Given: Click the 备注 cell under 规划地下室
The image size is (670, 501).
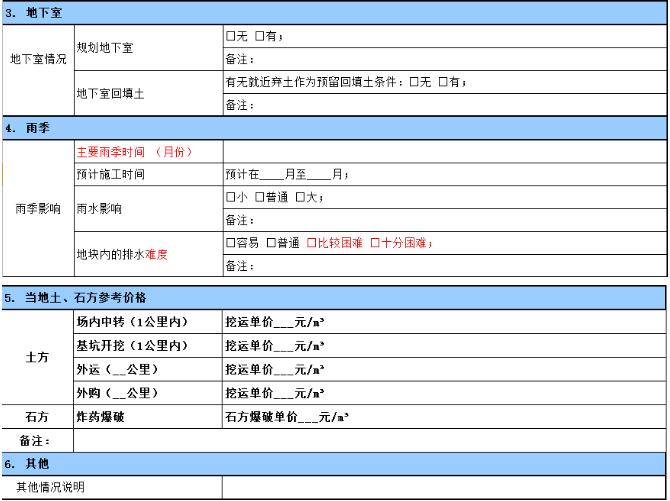Looking at the screenshot, I should pyautogui.click(x=443, y=59).
